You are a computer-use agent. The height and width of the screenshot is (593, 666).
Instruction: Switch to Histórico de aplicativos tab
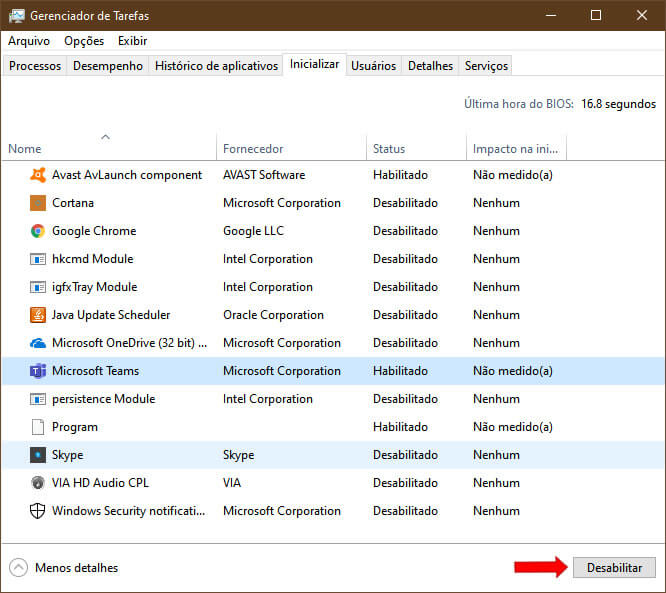click(x=216, y=66)
